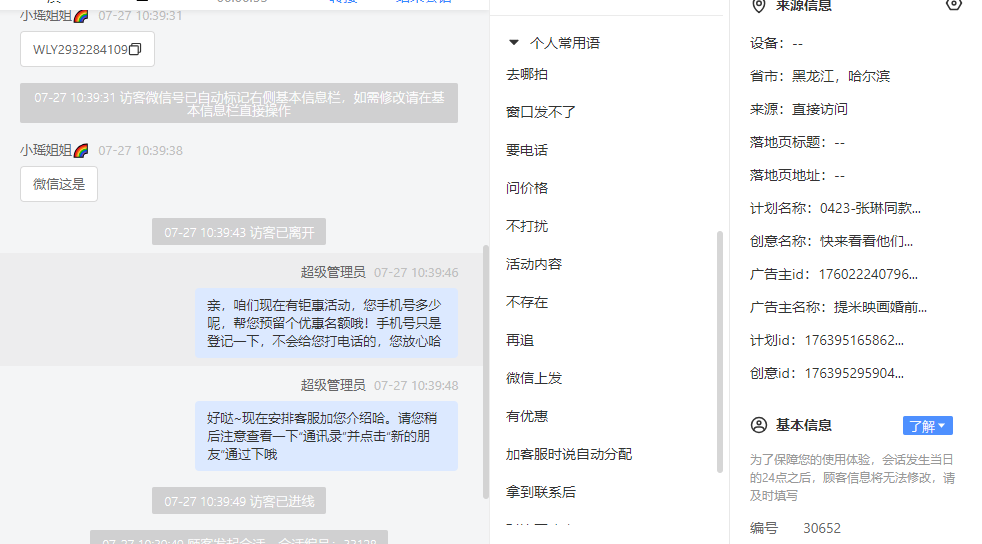
Task: Click the admin message starting 好哒~现在安排客服
Action: tap(326, 436)
